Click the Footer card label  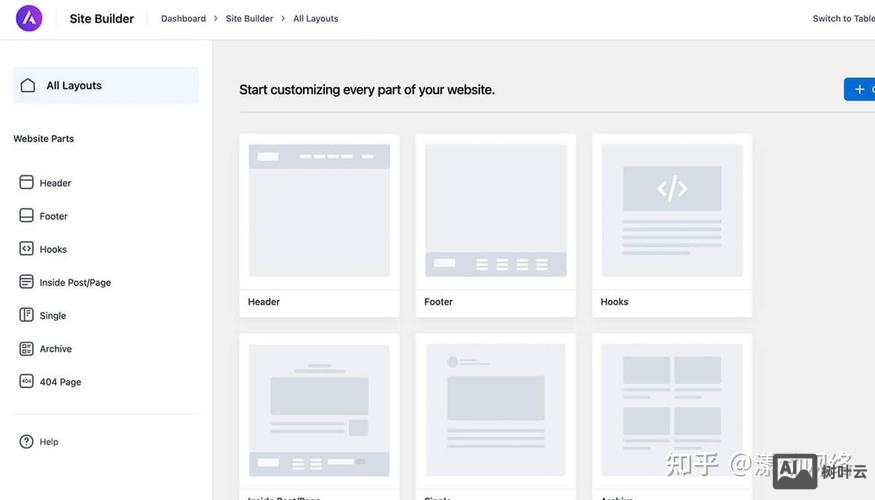click(x=439, y=302)
